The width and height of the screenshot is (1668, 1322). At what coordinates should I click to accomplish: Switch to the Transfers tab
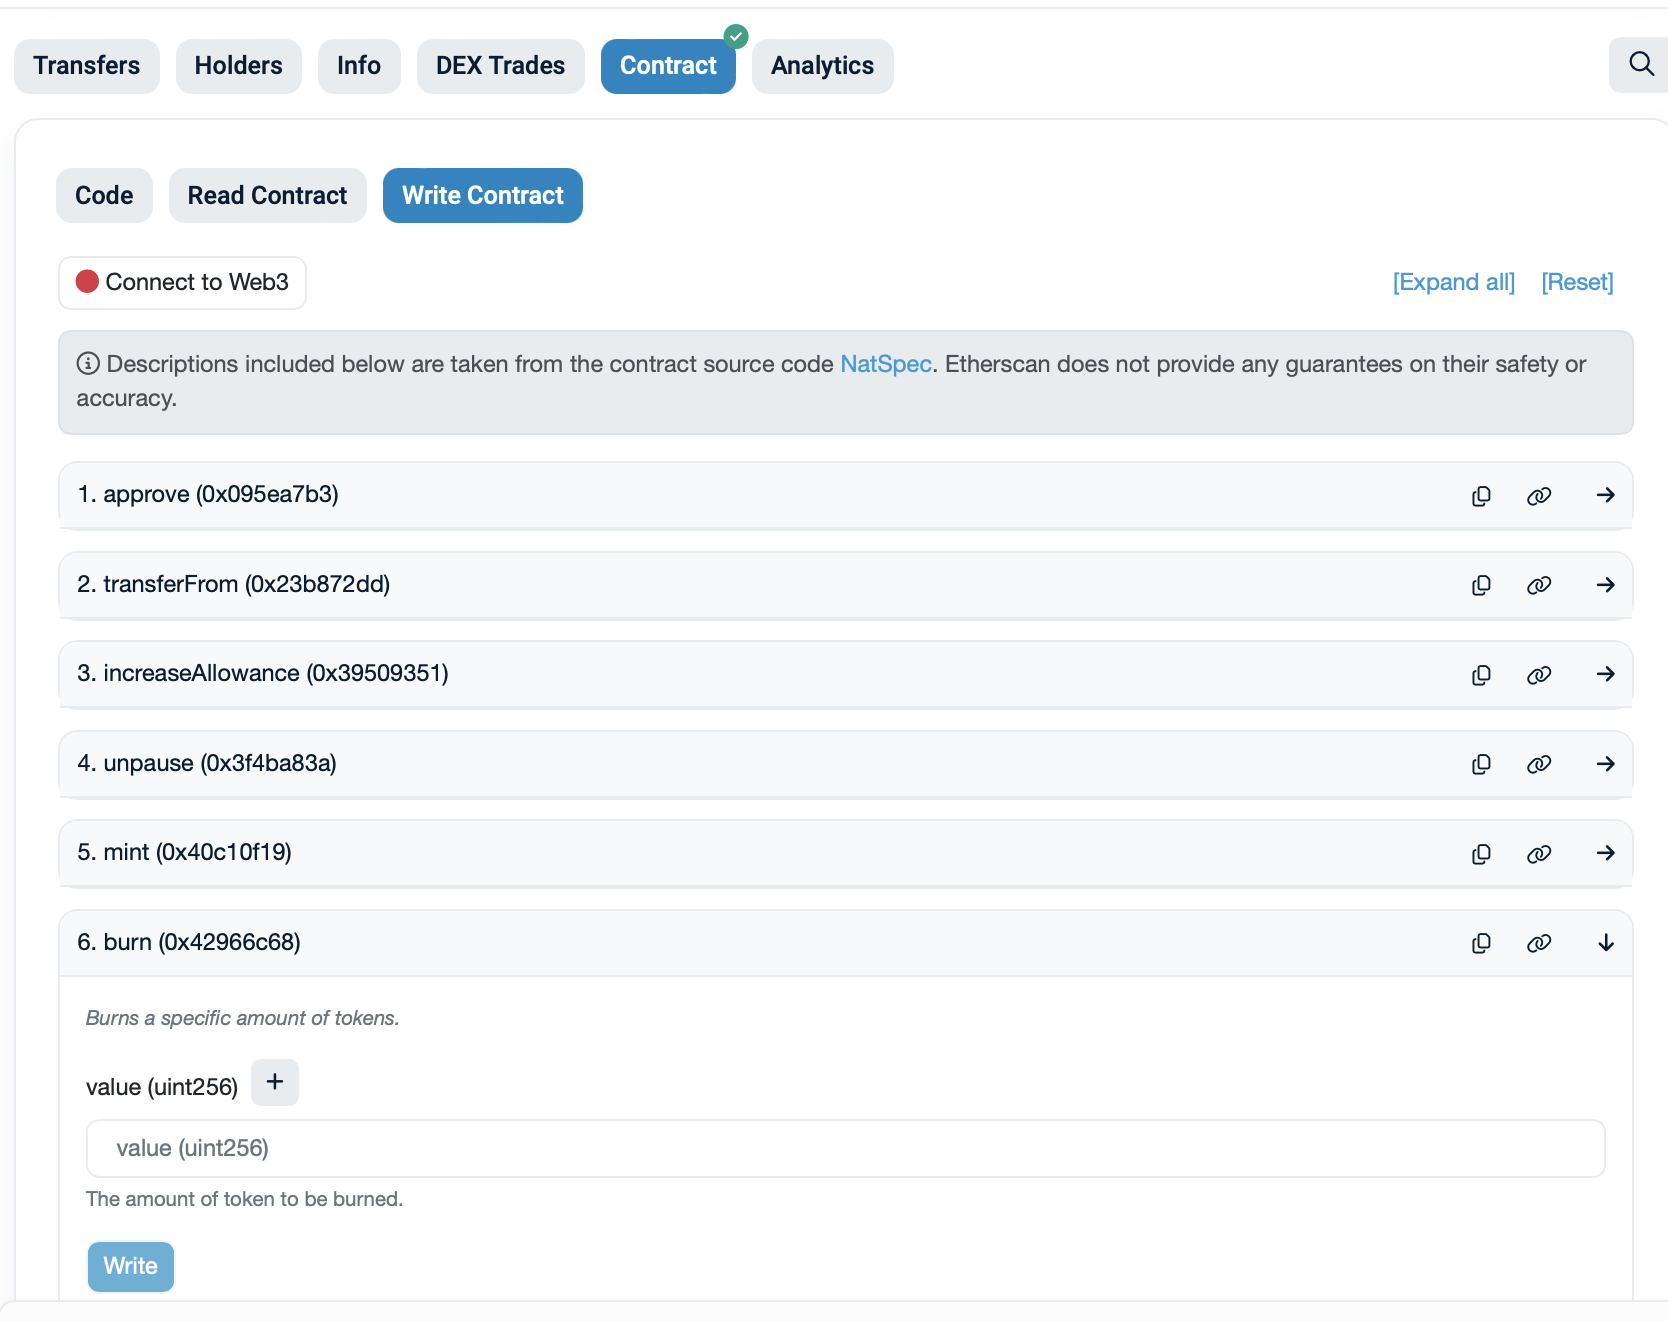tap(87, 66)
